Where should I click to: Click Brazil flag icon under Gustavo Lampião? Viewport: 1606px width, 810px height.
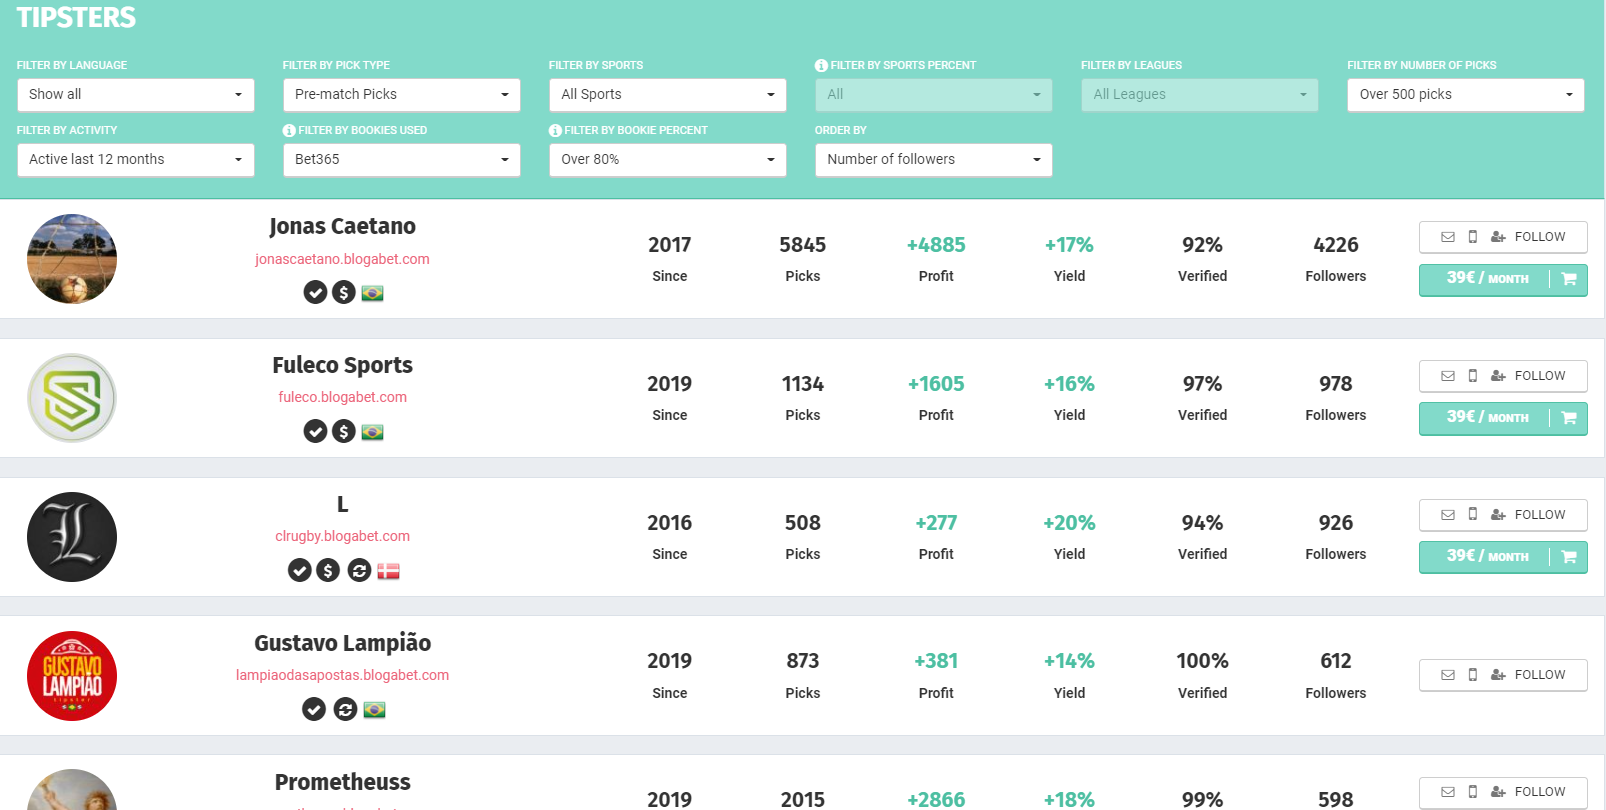pos(374,710)
